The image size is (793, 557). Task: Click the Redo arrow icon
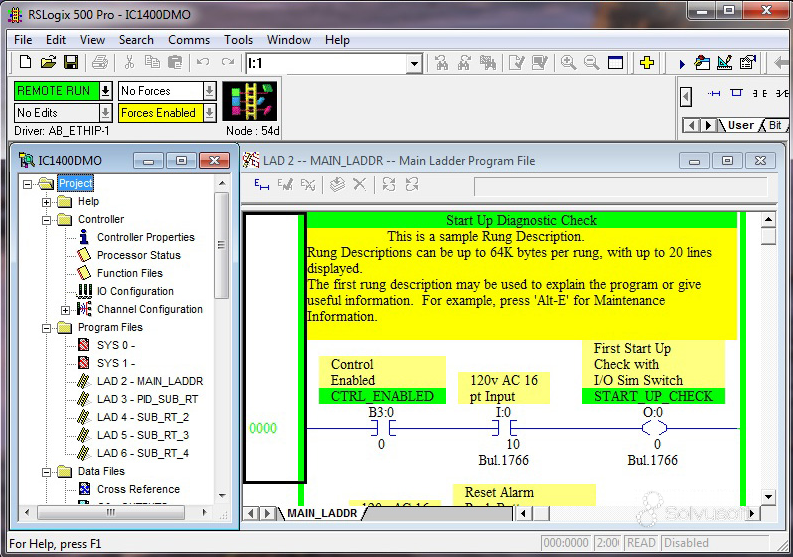click(x=228, y=63)
